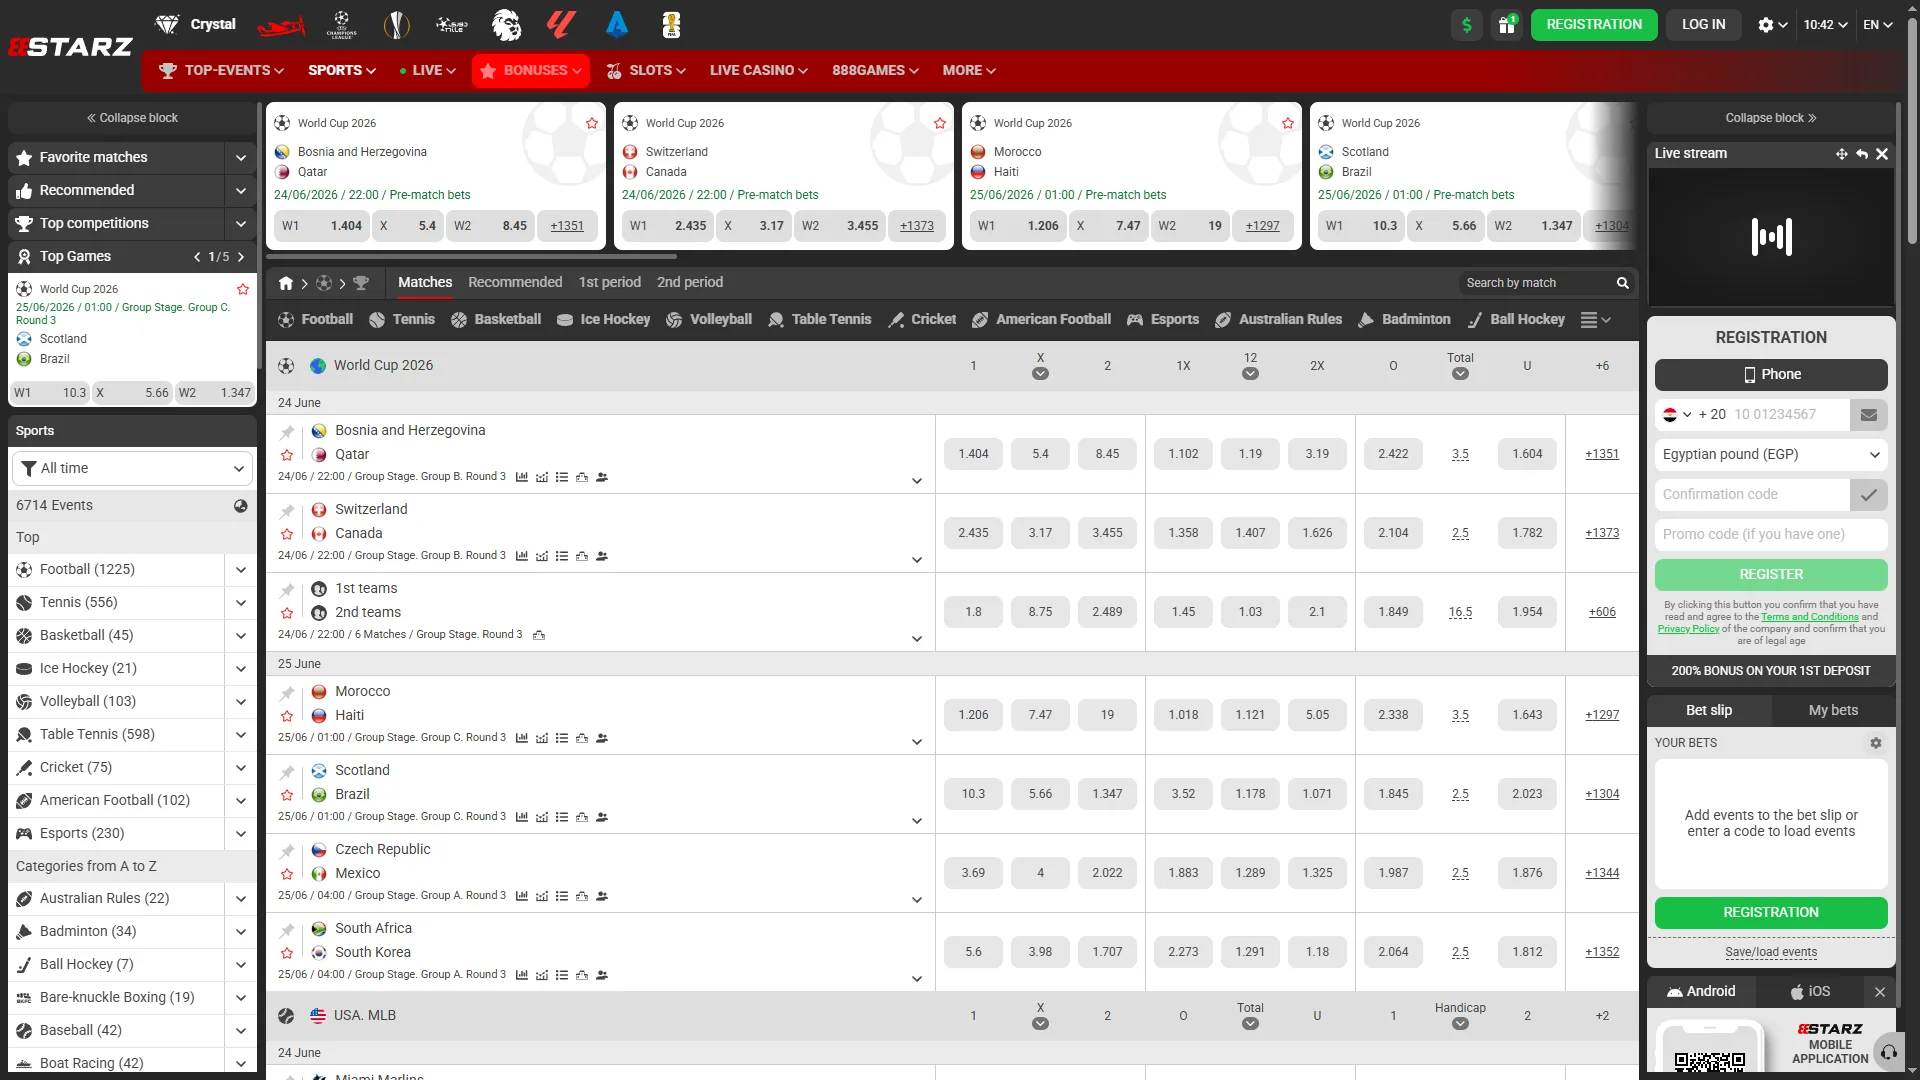The width and height of the screenshot is (1920, 1080).
Task: Open bet slip settings gear
Action: 1876,743
